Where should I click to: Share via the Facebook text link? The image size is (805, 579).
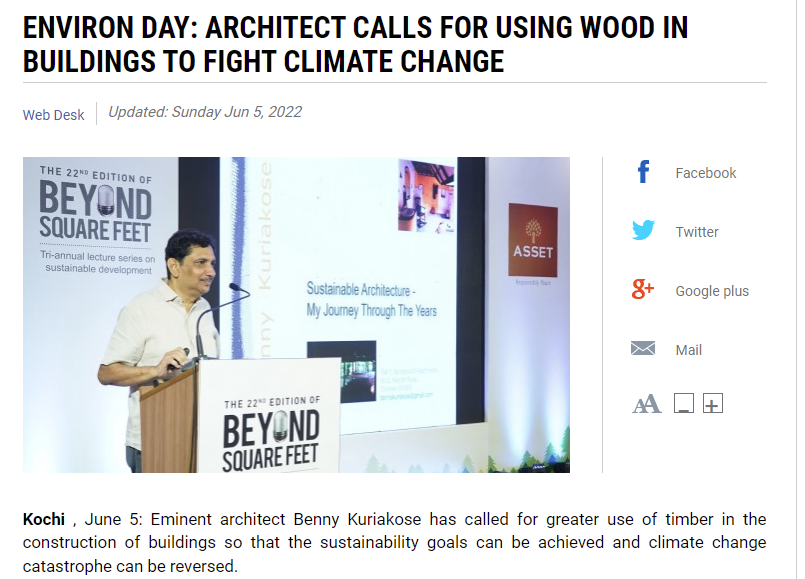click(705, 173)
